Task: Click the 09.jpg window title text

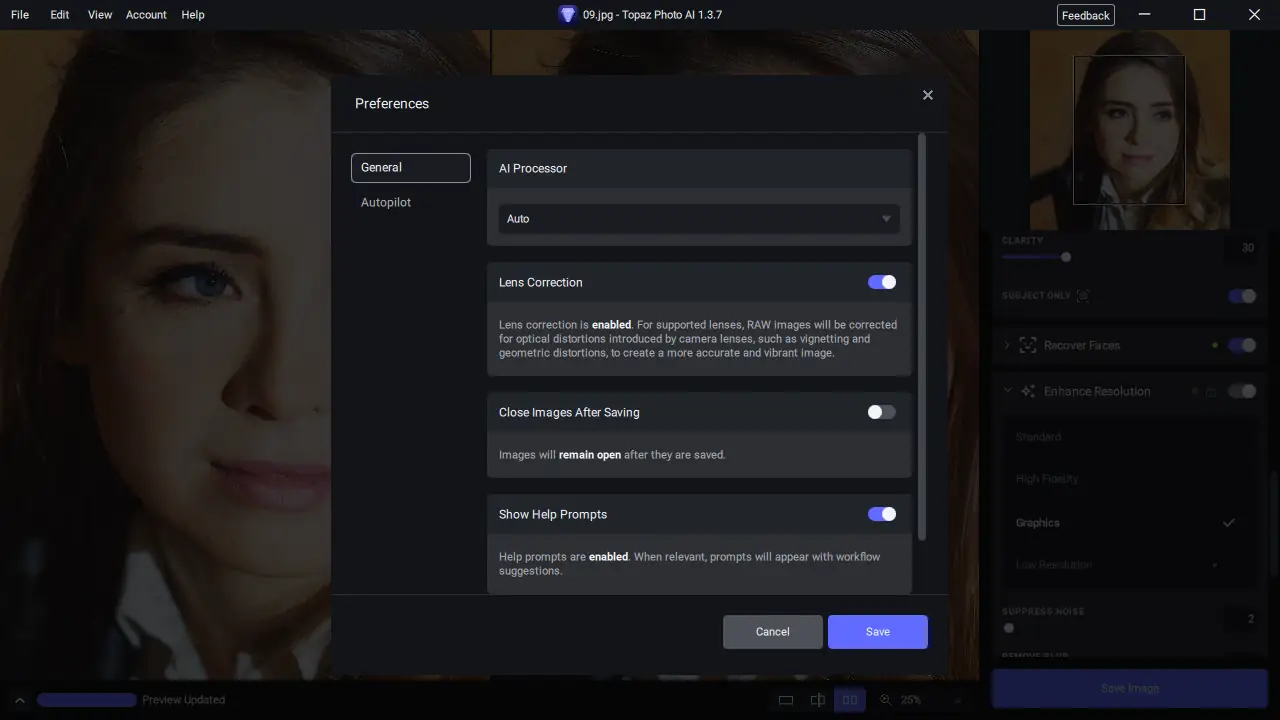Action: (x=652, y=15)
